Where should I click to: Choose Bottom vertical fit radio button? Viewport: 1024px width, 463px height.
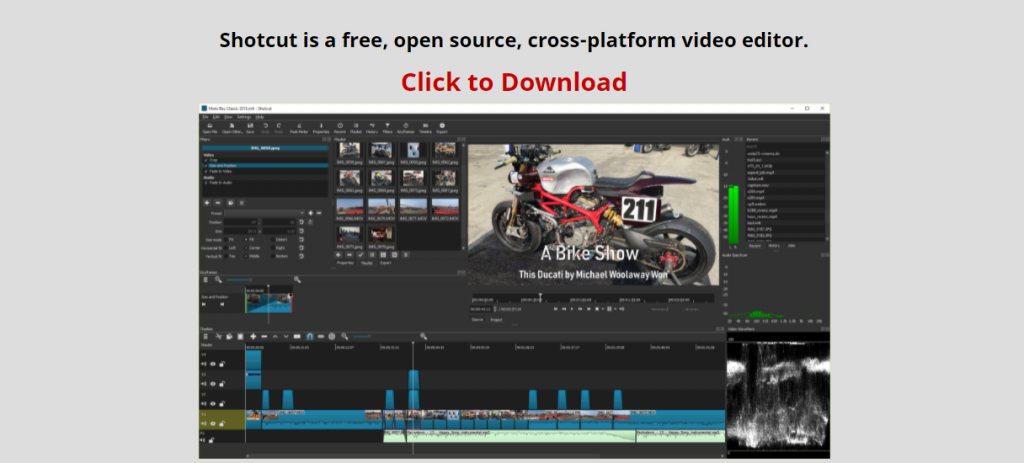pyautogui.click(x=273, y=256)
